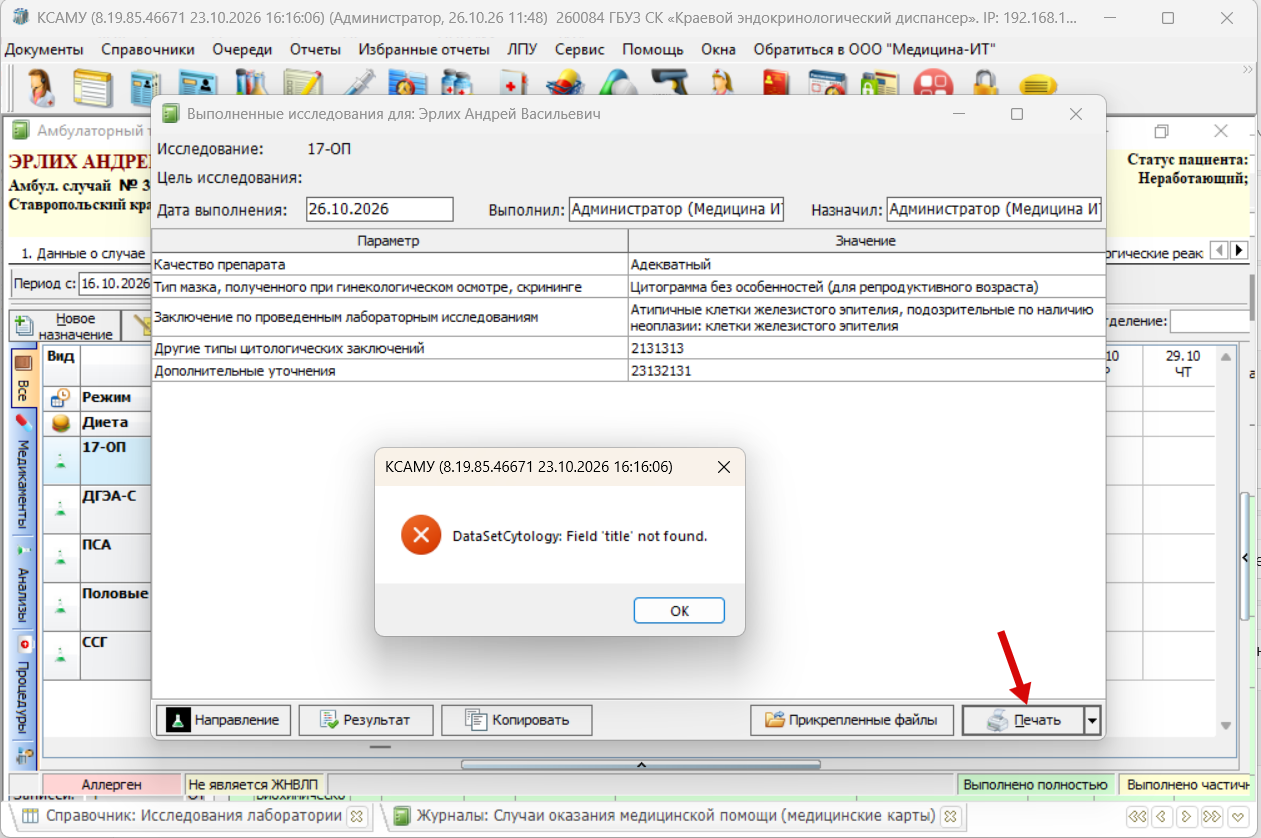Click the Назначил input field
This screenshot has width=1261, height=838.
994,209
